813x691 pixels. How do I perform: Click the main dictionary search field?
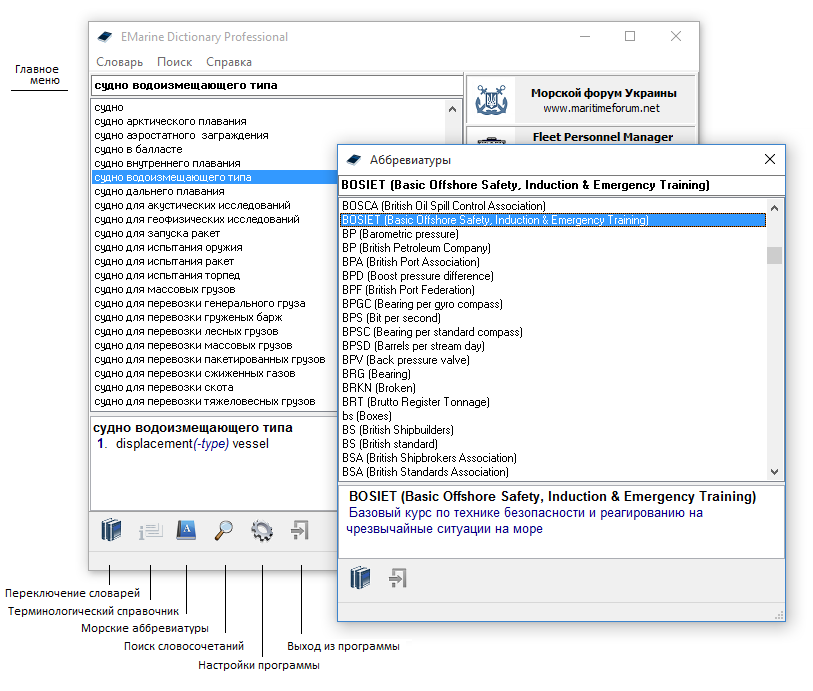tap(276, 86)
